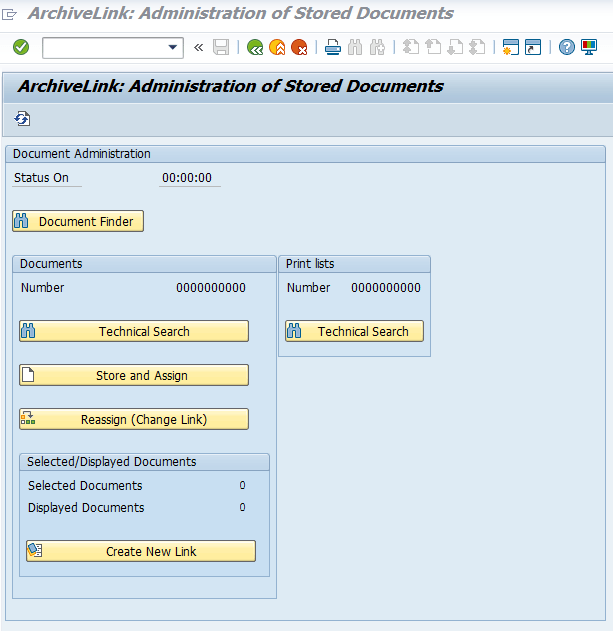Open the Help question mark icon
The width and height of the screenshot is (613, 631).
click(x=566, y=47)
